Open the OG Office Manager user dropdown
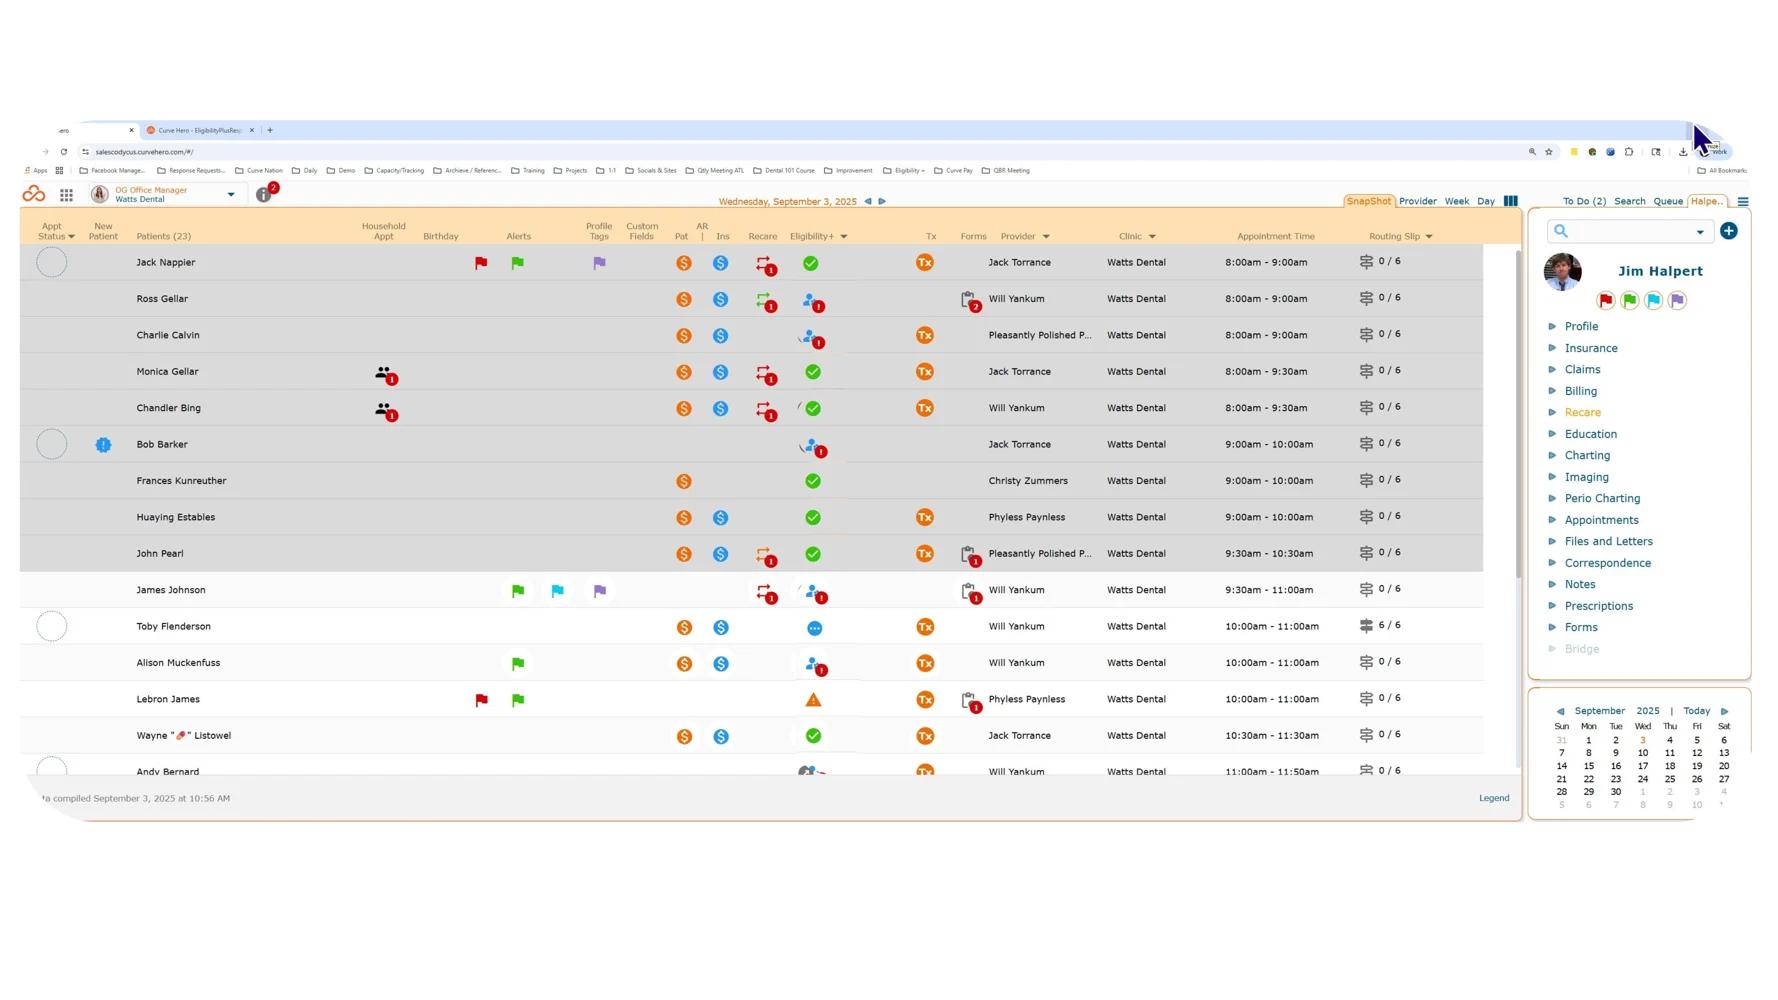 [231, 195]
